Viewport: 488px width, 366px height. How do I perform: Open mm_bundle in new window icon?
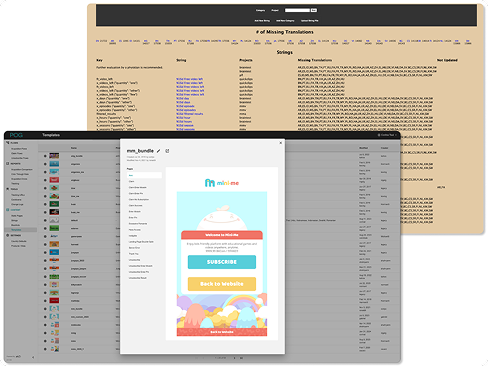coord(167,151)
